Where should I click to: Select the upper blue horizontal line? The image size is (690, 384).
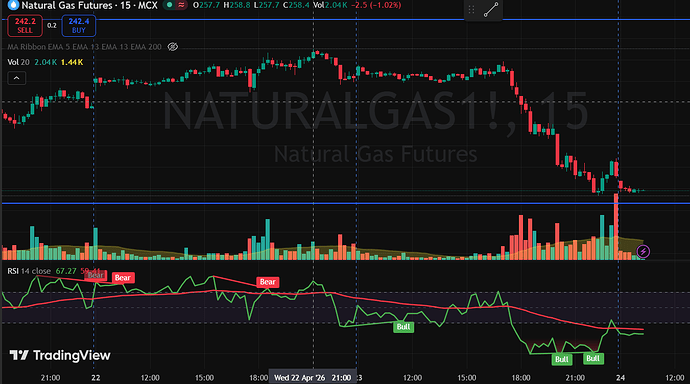[345, 19]
